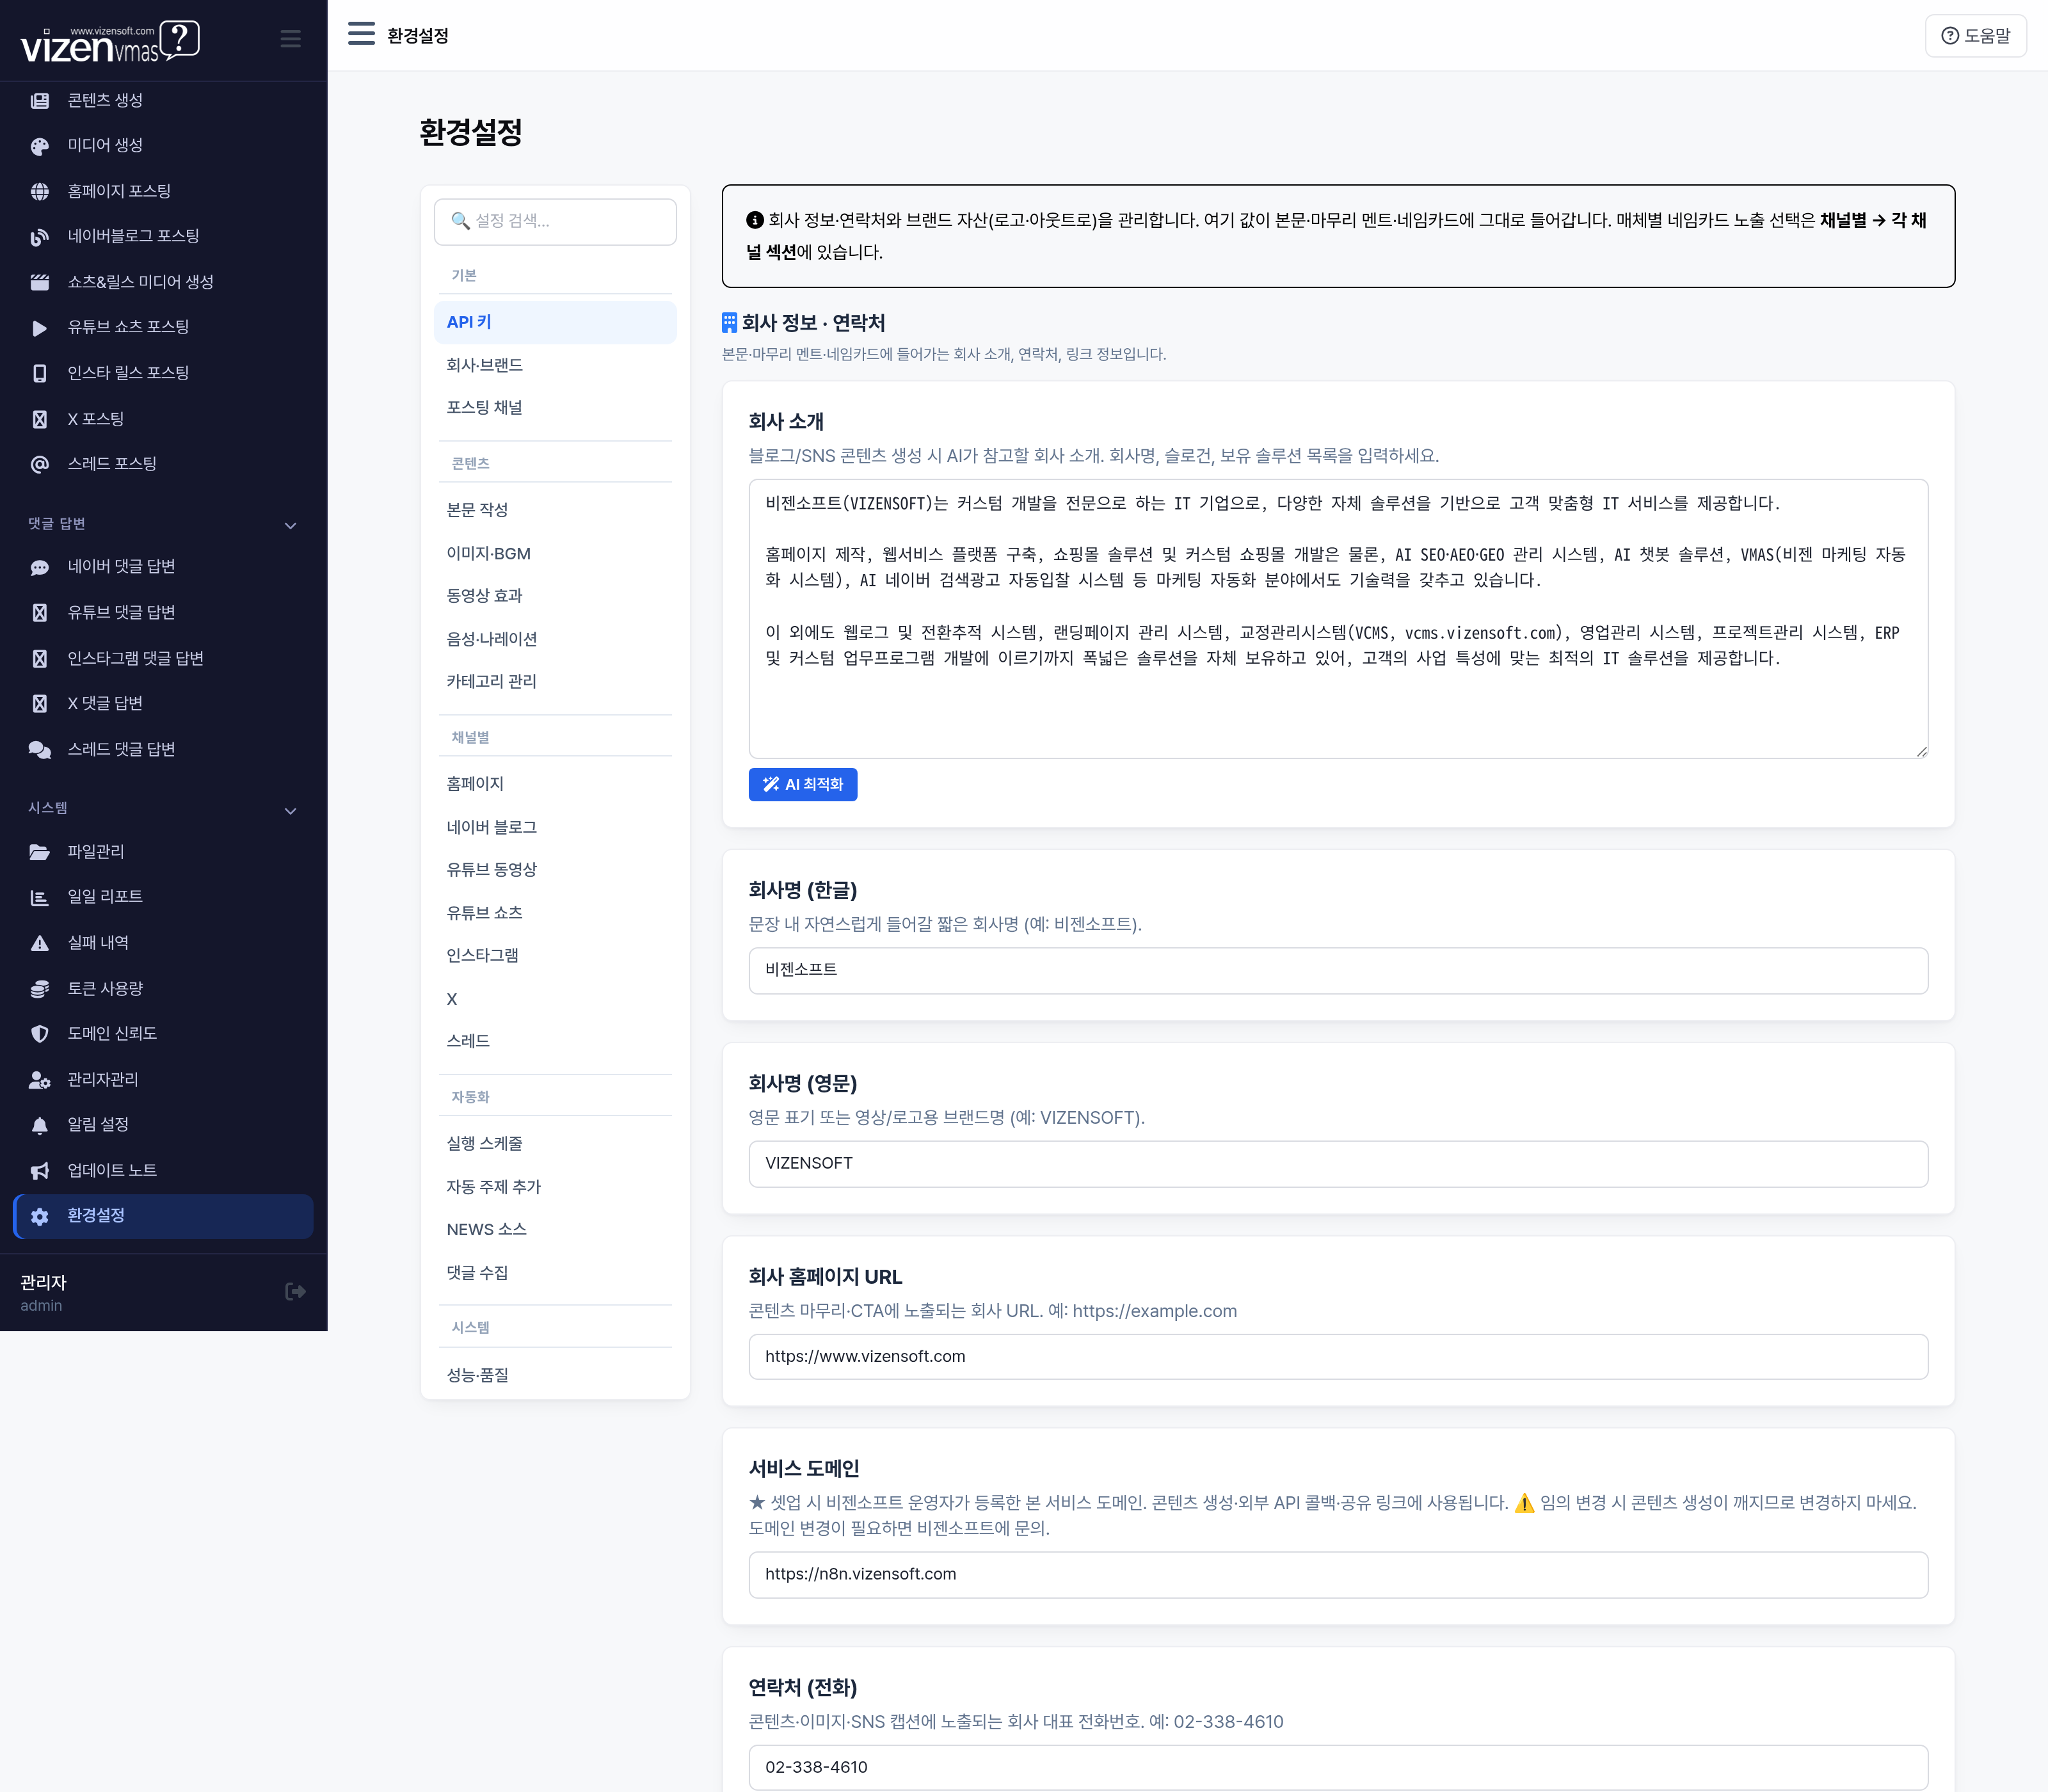Click the 네이버 댓글 답변 speech bubble icon
Image resolution: width=2048 pixels, height=1792 pixels.
tap(40, 567)
